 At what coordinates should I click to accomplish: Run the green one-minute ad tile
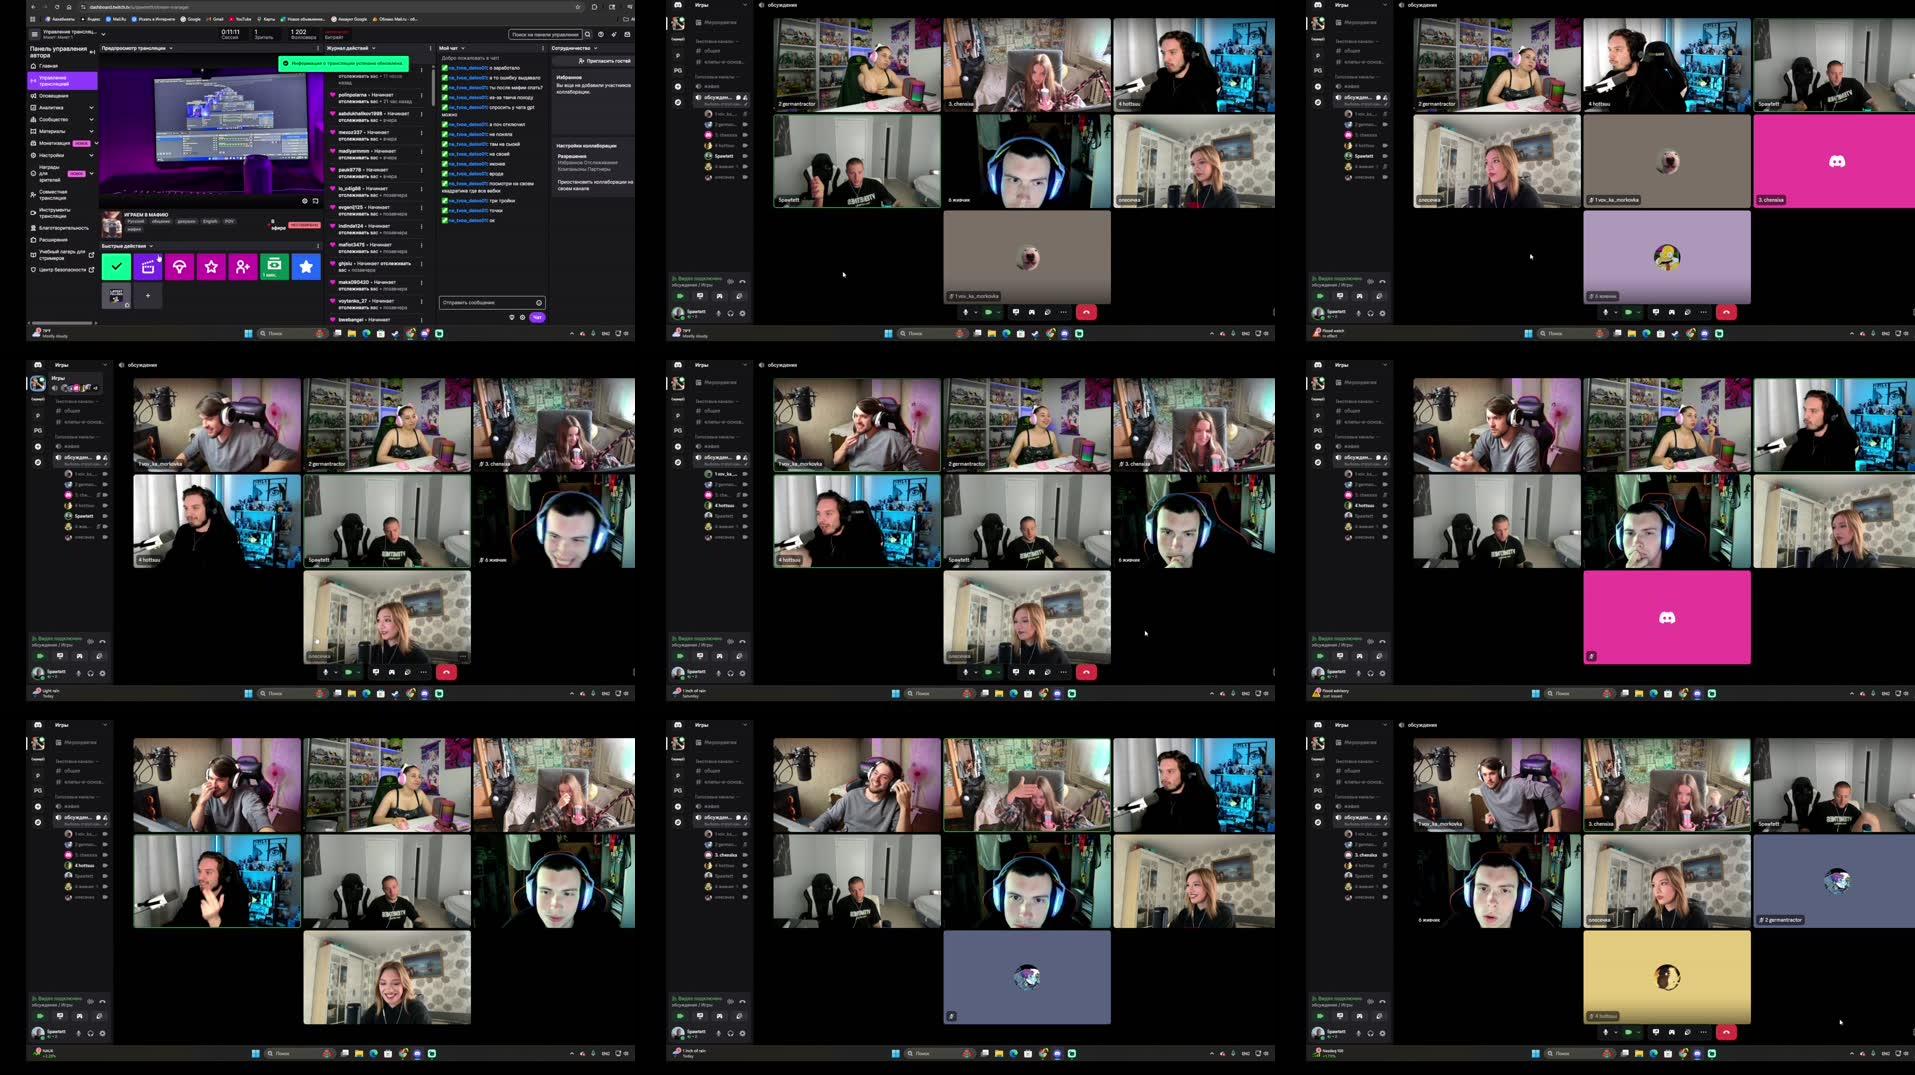click(x=274, y=267)
